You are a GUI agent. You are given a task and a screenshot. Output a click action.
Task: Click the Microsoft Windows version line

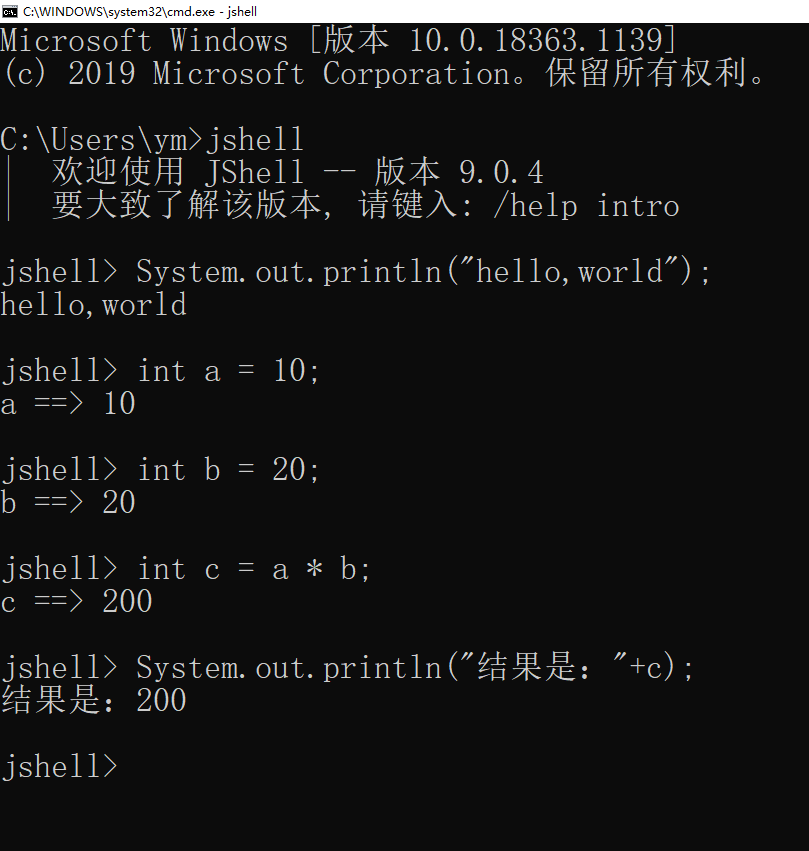pos(339,41)
